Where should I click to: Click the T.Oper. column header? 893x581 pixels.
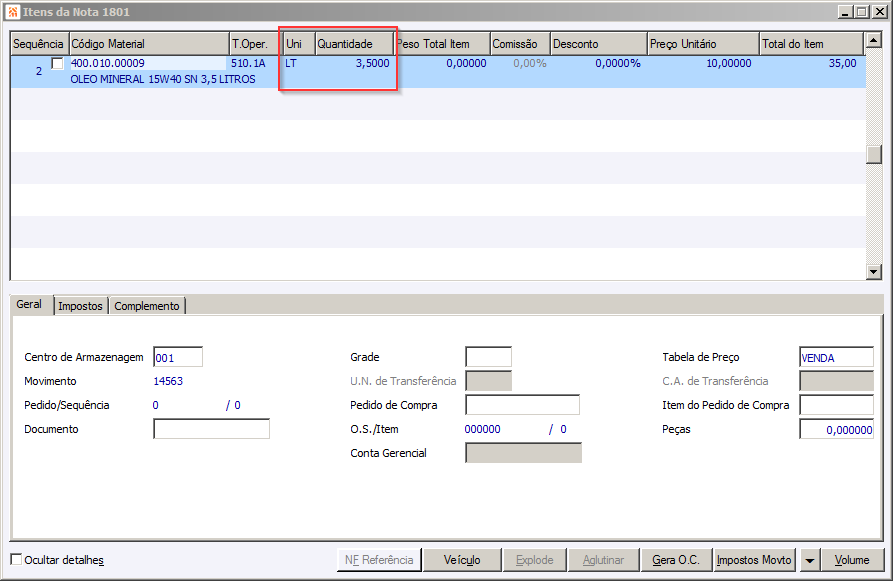(x=256, y=44)
